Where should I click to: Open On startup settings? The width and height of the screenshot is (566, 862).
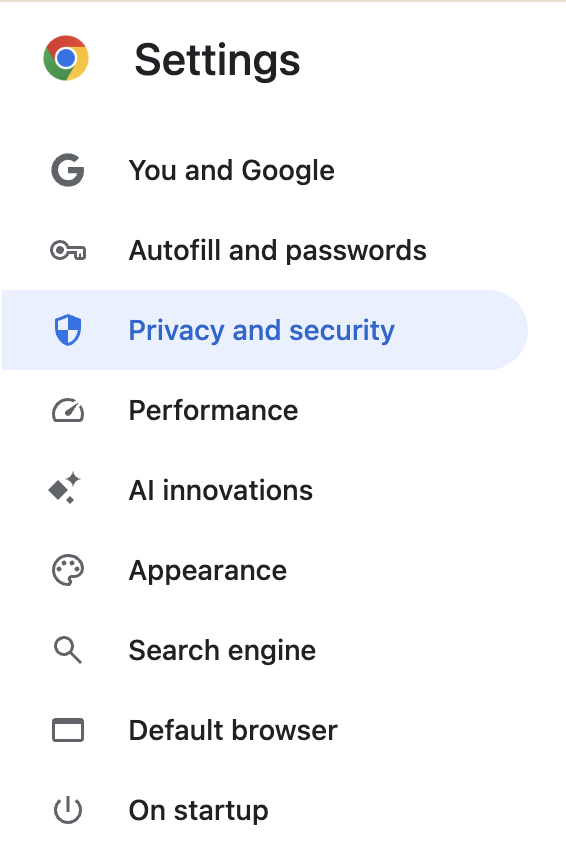point(265,810)
